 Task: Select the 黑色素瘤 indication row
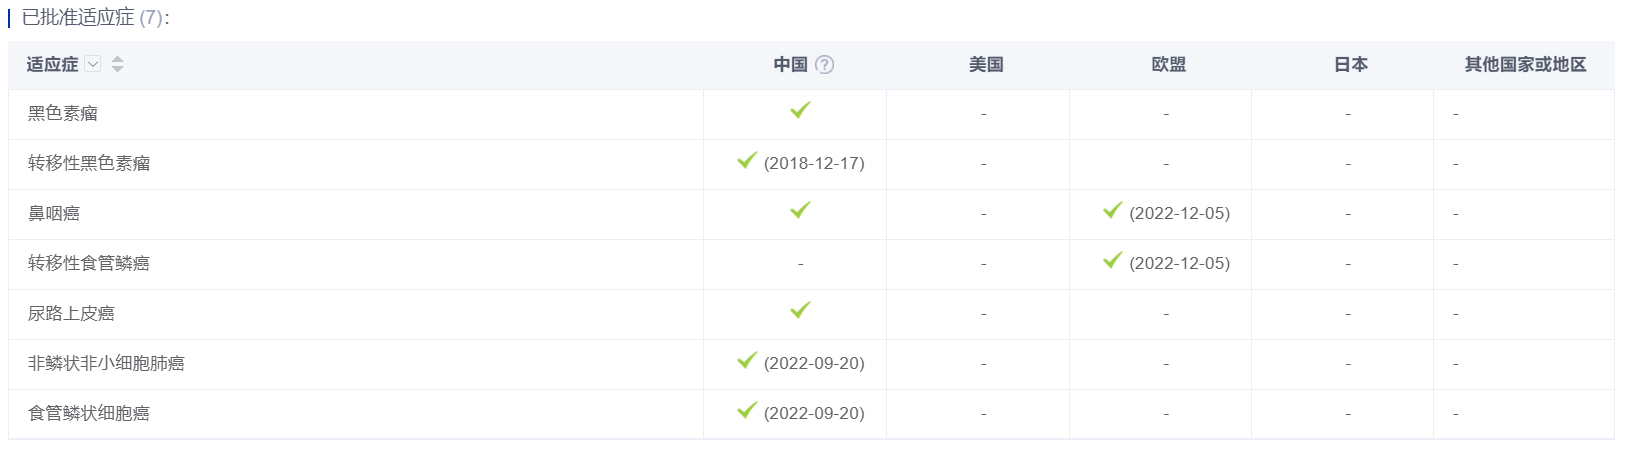pyautogui.click(x=811, y=114)
